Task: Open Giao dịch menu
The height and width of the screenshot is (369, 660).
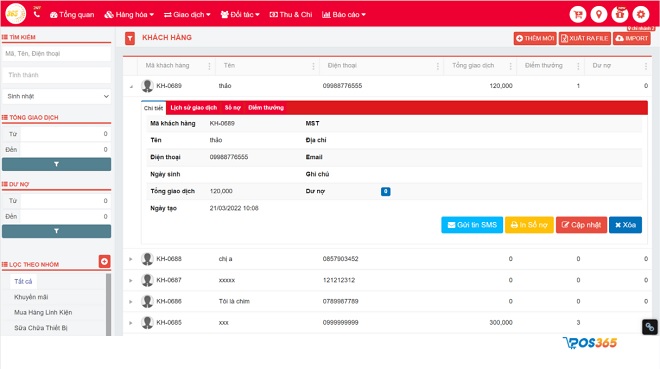Action: tap(187, 14)
